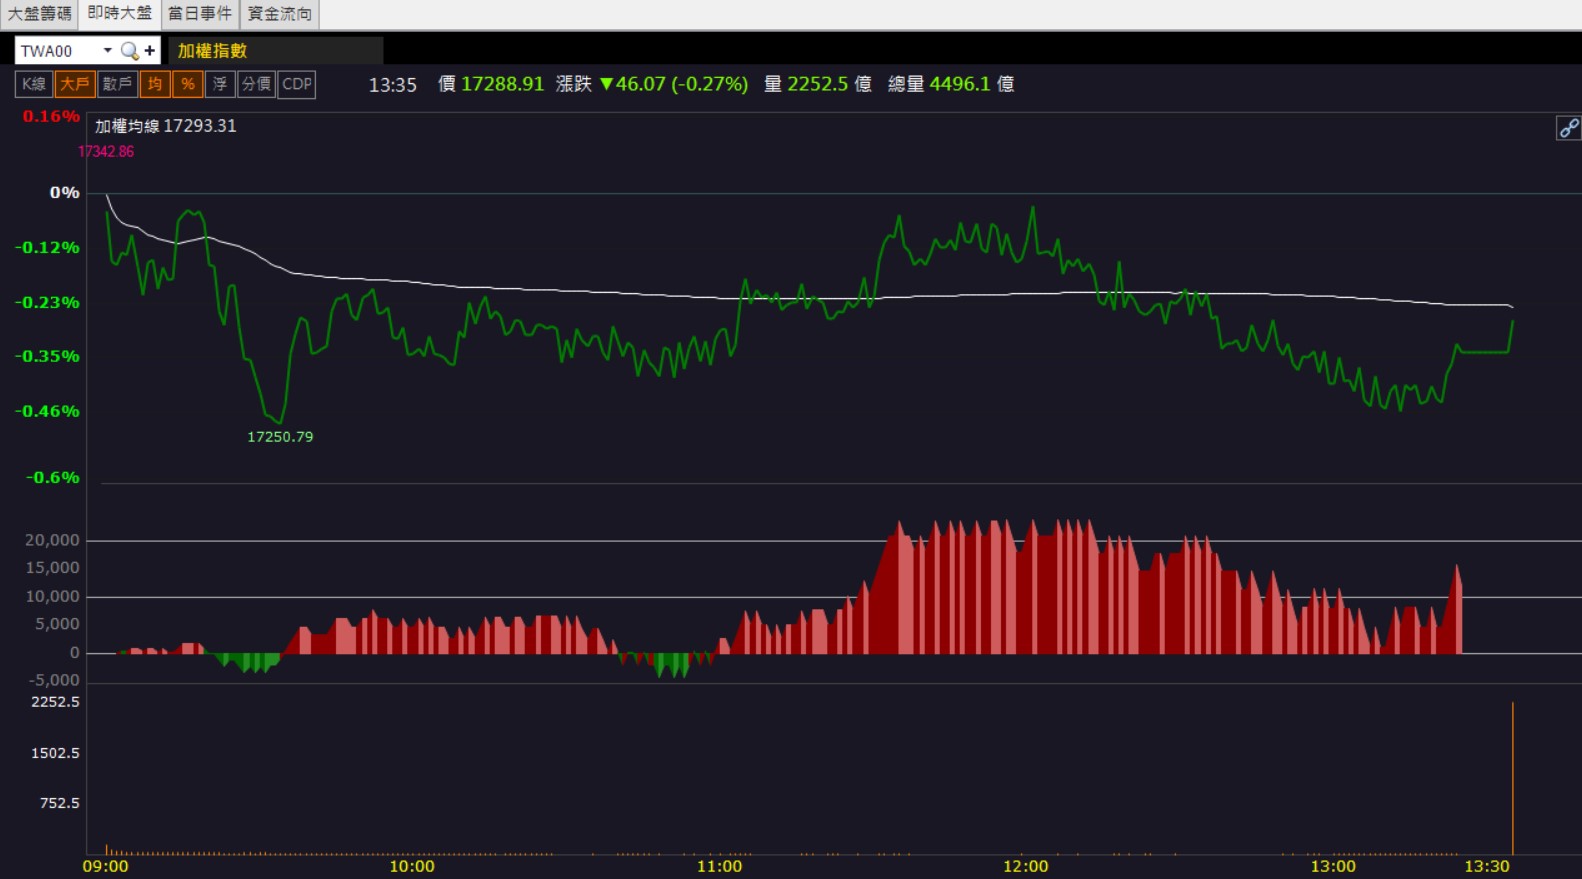Image resolution: width=1582 pixels, height=879 pixels.
Task: Click the TWA00 symbol input field
Action: coord(57,50)
